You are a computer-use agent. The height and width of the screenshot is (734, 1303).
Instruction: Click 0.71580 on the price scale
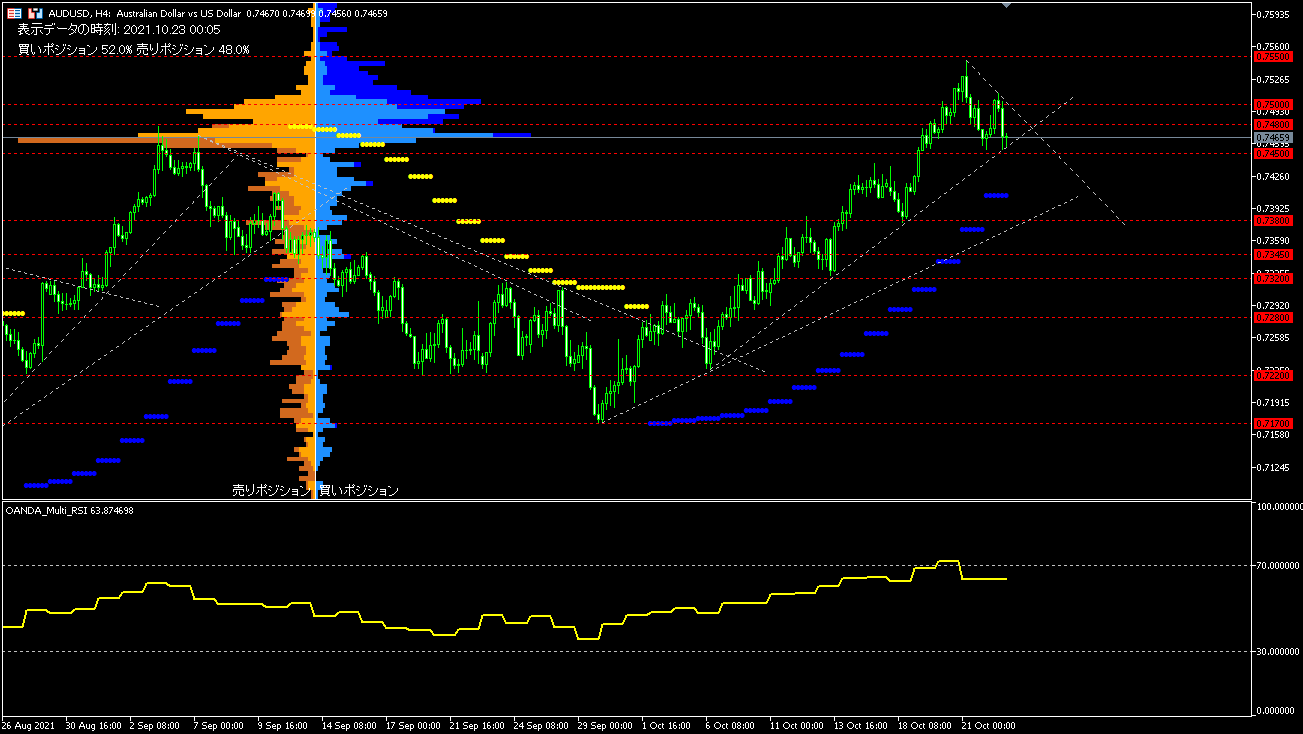click(1274, 435)
